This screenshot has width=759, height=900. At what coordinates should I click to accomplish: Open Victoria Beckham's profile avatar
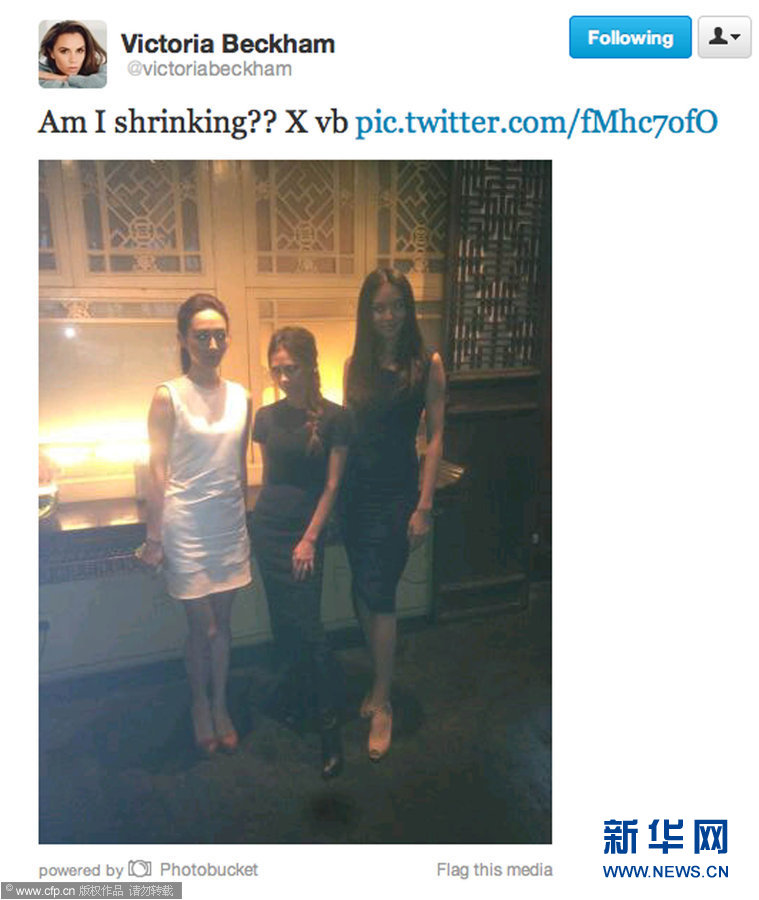[x=72, y=54]
